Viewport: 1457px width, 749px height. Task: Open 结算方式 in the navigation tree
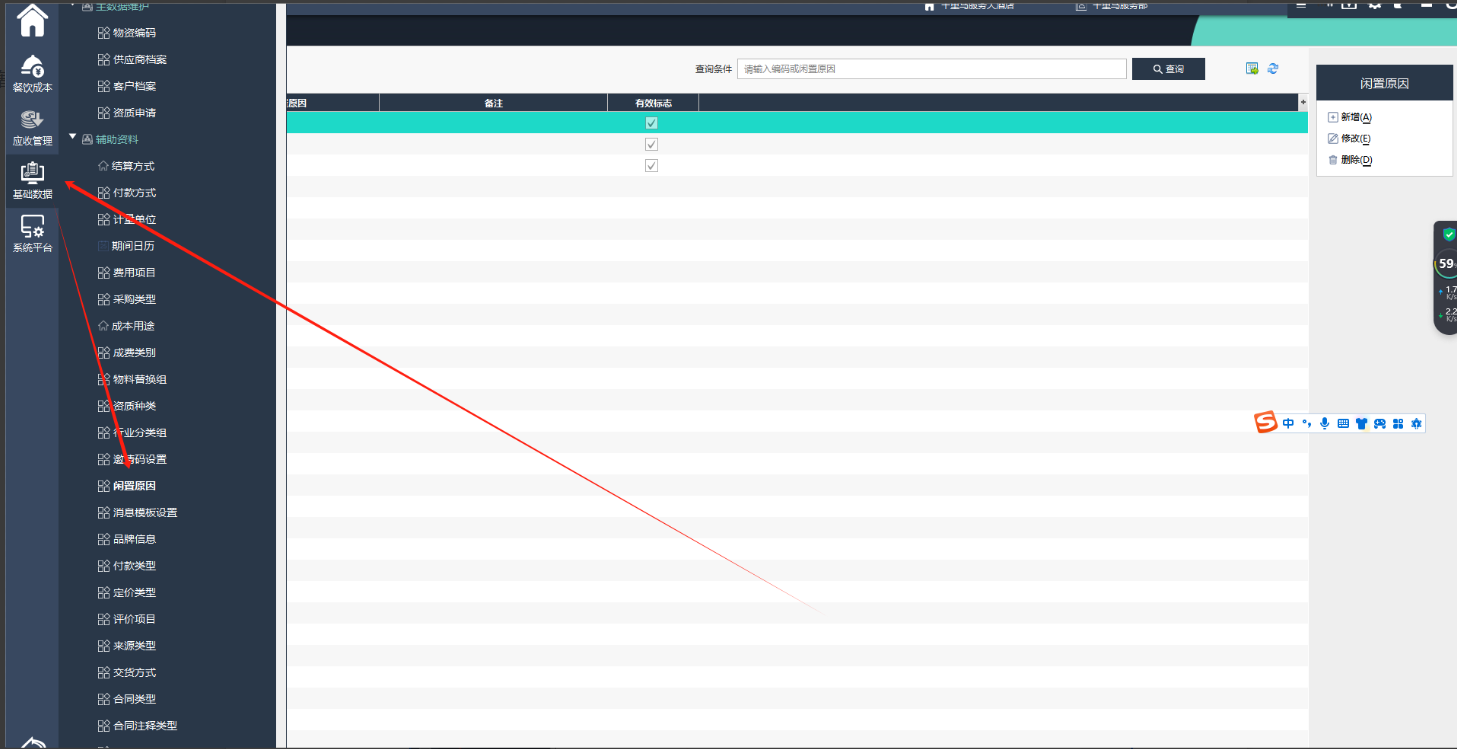click(x=133, y=166)
